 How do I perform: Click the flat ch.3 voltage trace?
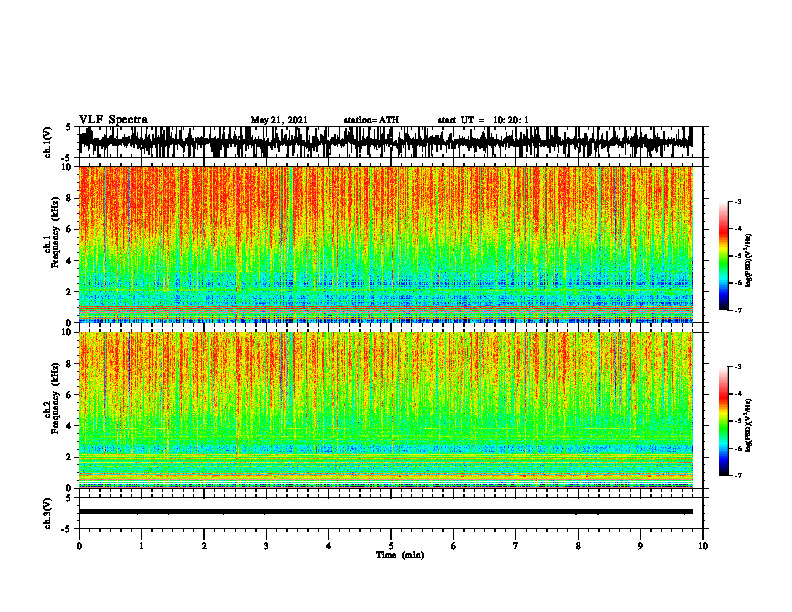[386, 512]
